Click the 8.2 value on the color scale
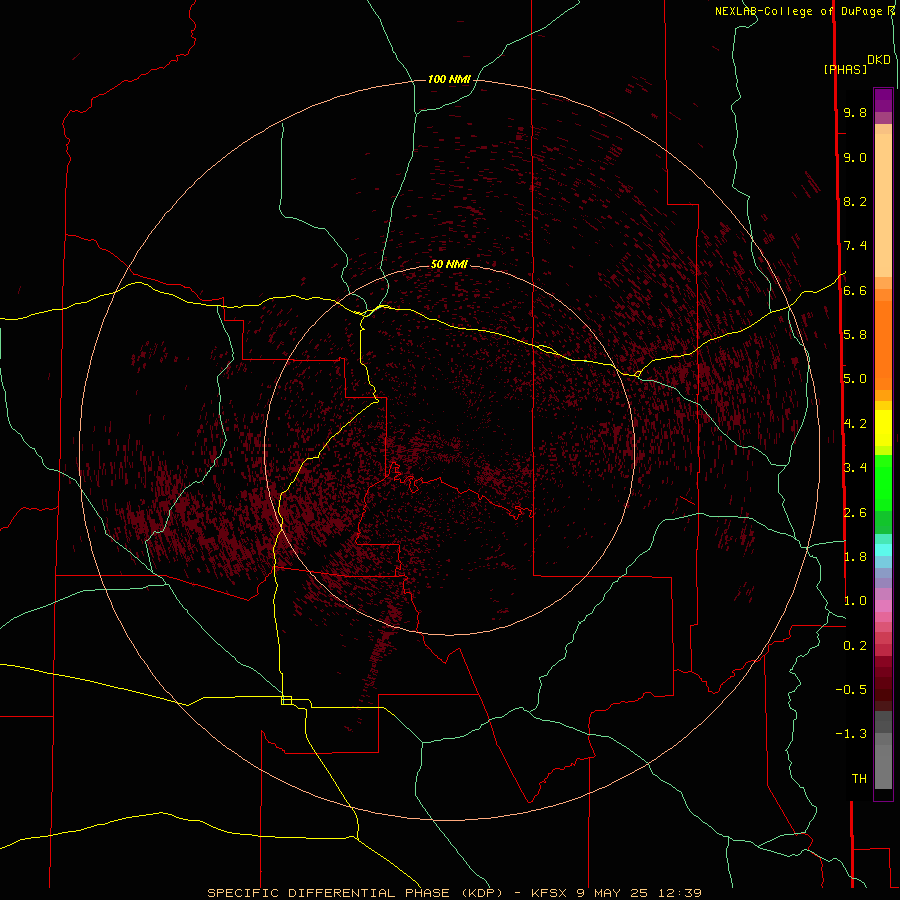900x900 pixels. coord(855,201)
